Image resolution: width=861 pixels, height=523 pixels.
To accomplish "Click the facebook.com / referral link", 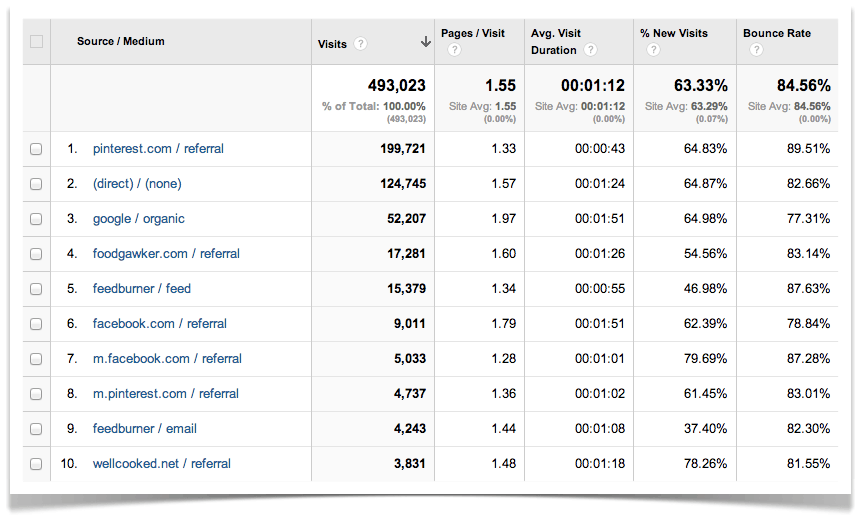I will click(x=159, y=324).
